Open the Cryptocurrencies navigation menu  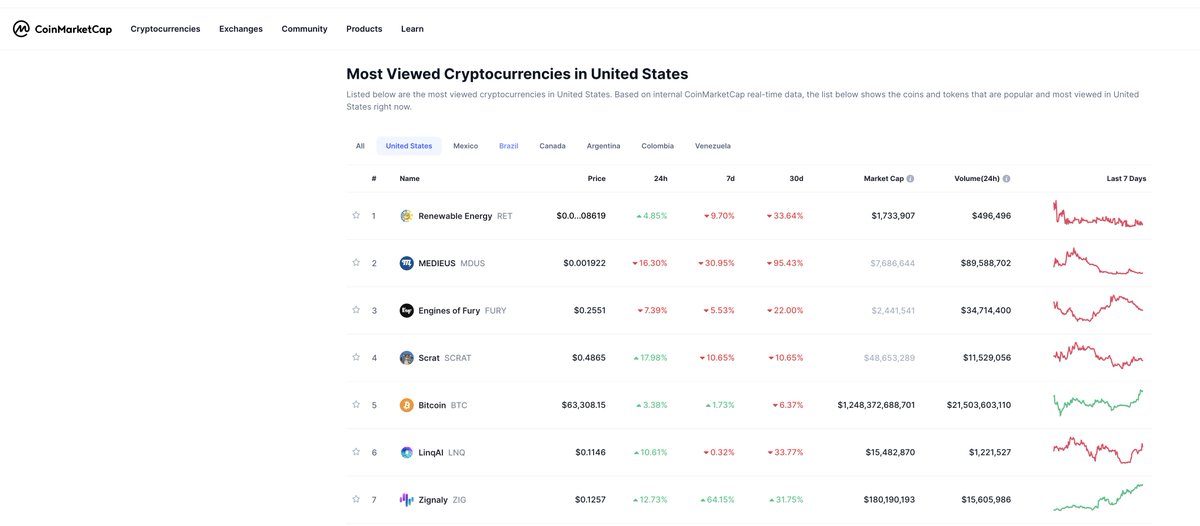point(165,29)
